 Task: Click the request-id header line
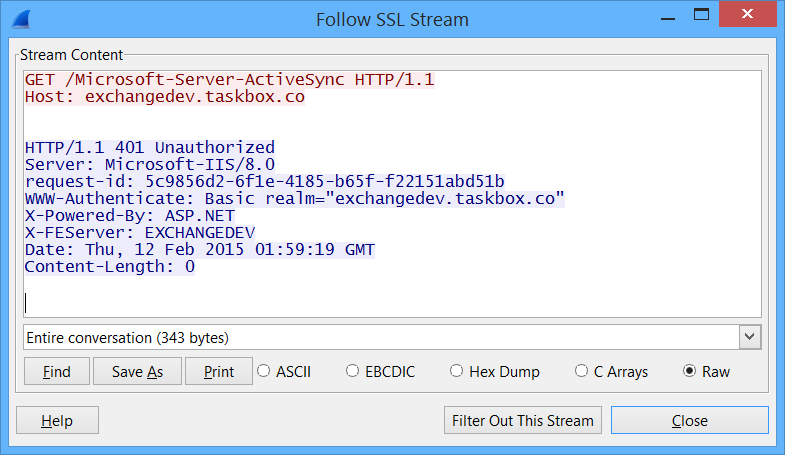tap(265, 182)
